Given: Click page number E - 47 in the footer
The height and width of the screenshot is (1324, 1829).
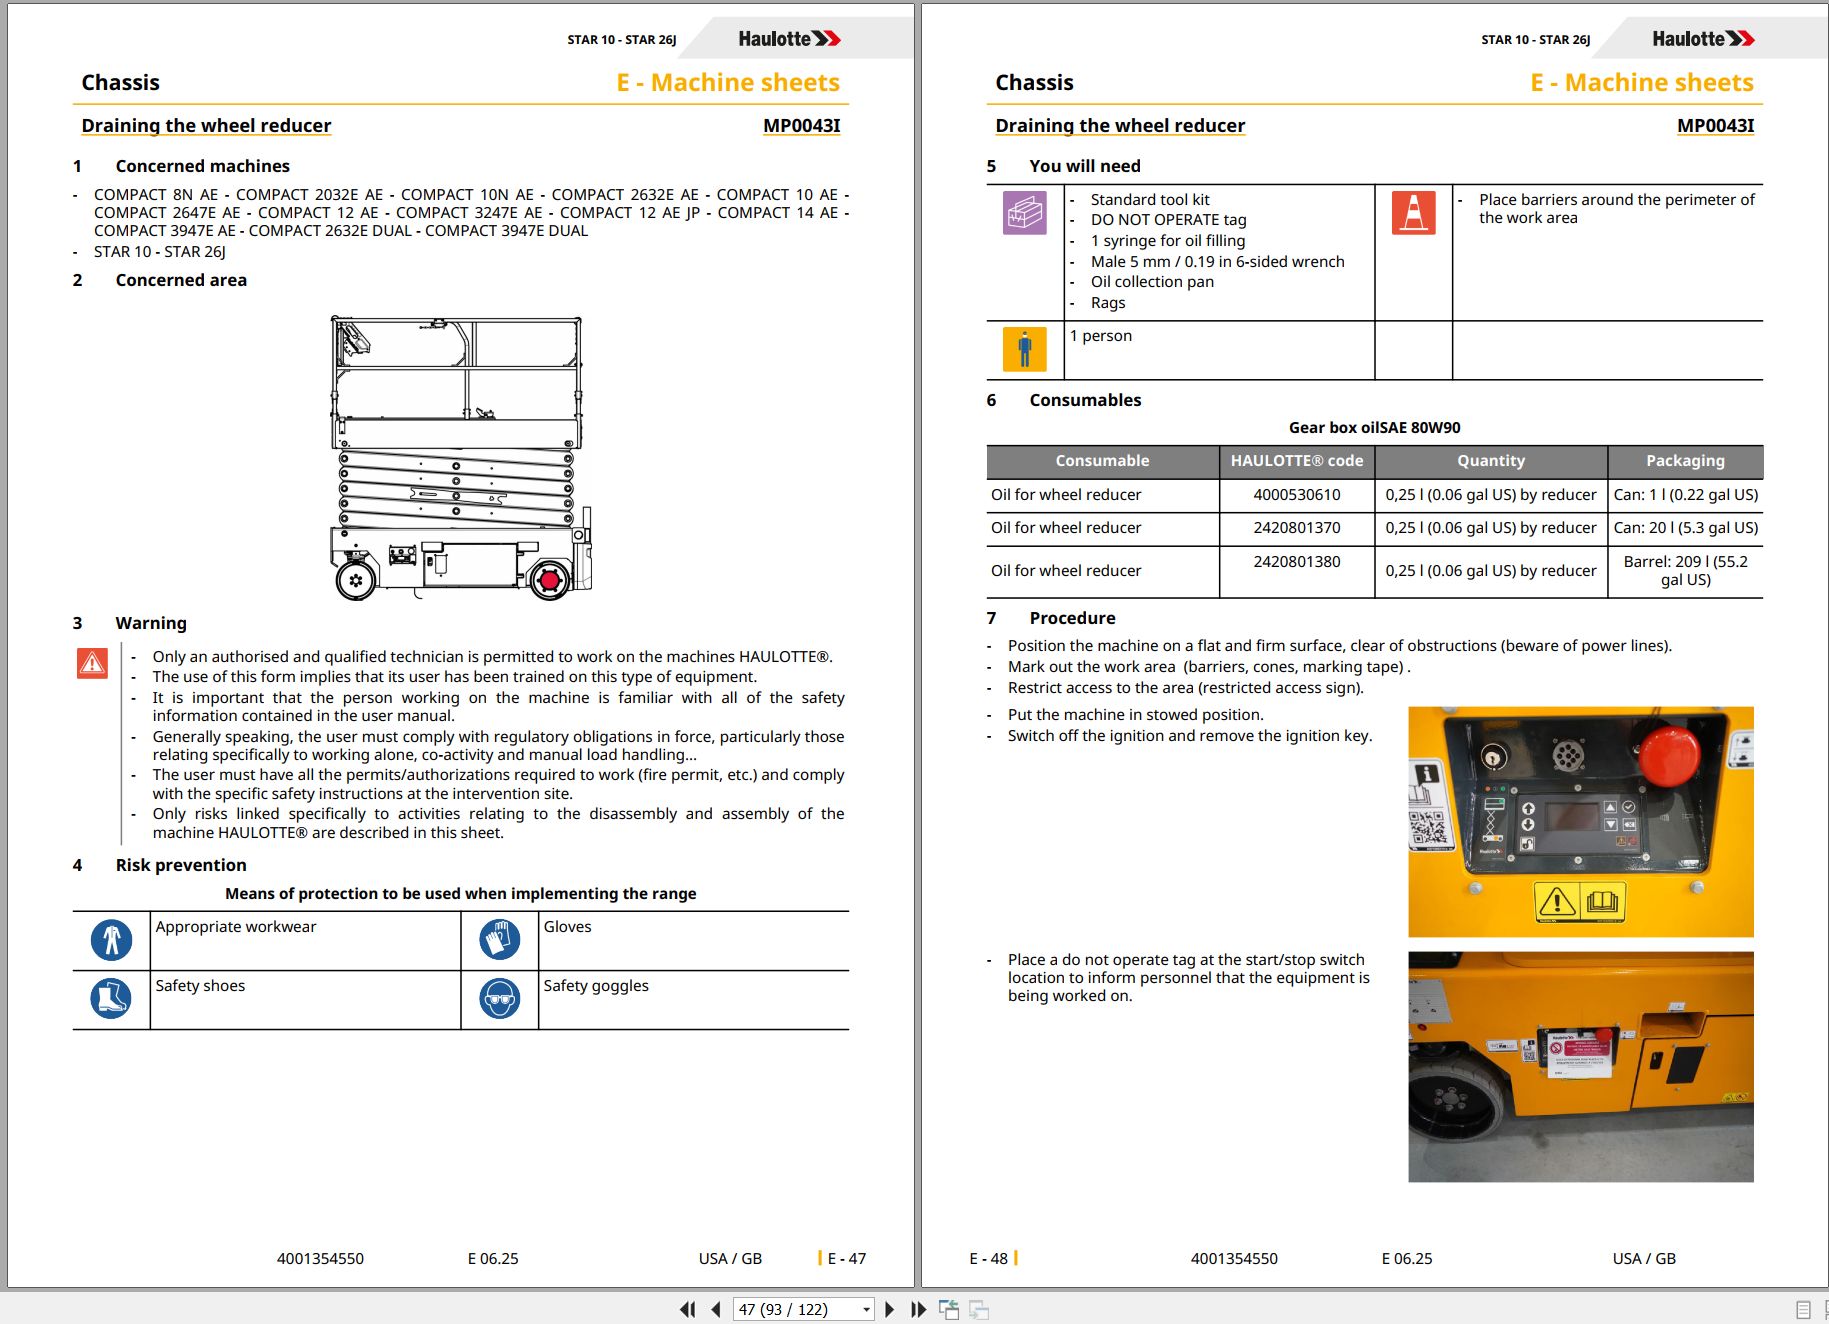Looking at the screenshot, I should coord(846,1259).
